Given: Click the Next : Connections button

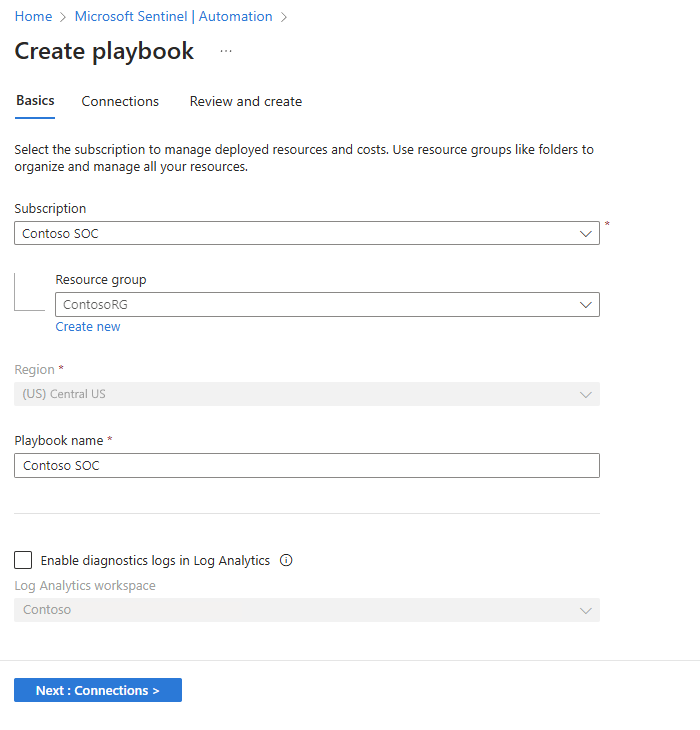Looking at the screenshot, I should pos(98,690).
